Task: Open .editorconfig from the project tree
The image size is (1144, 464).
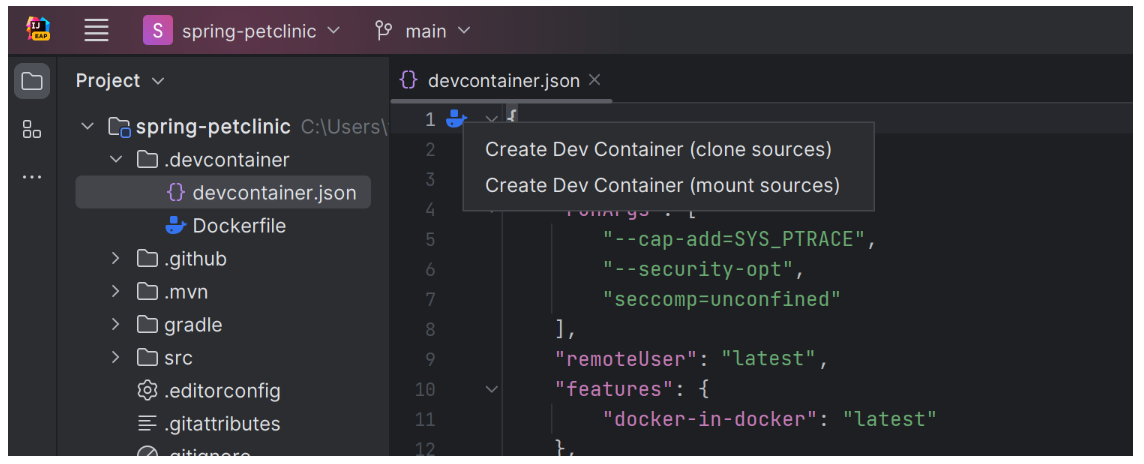Action: click(222, 391)
